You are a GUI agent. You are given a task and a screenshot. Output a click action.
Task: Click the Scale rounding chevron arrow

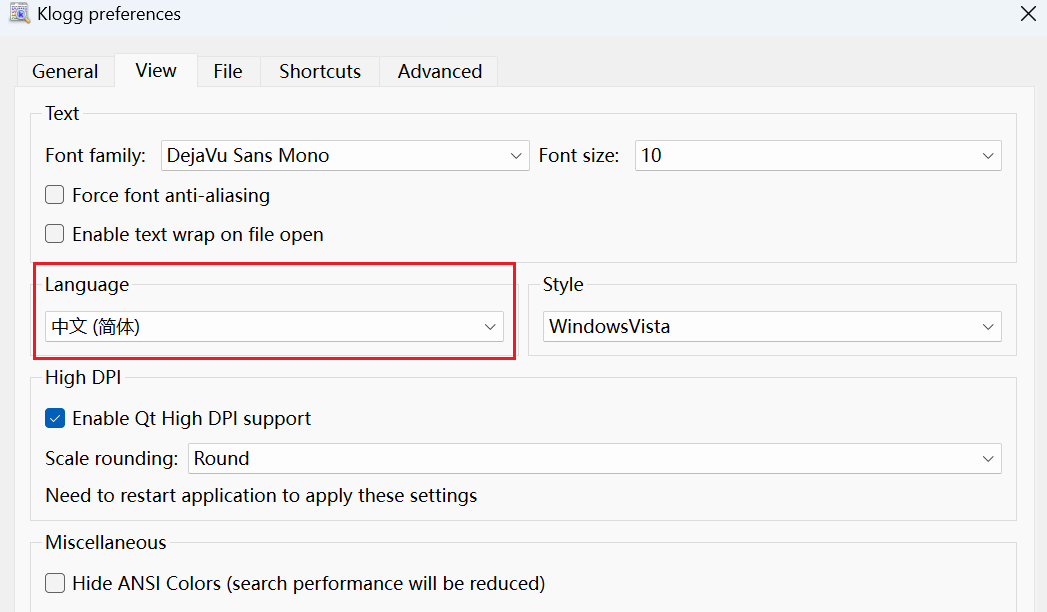pyautogui.click(x=989, y=459)
